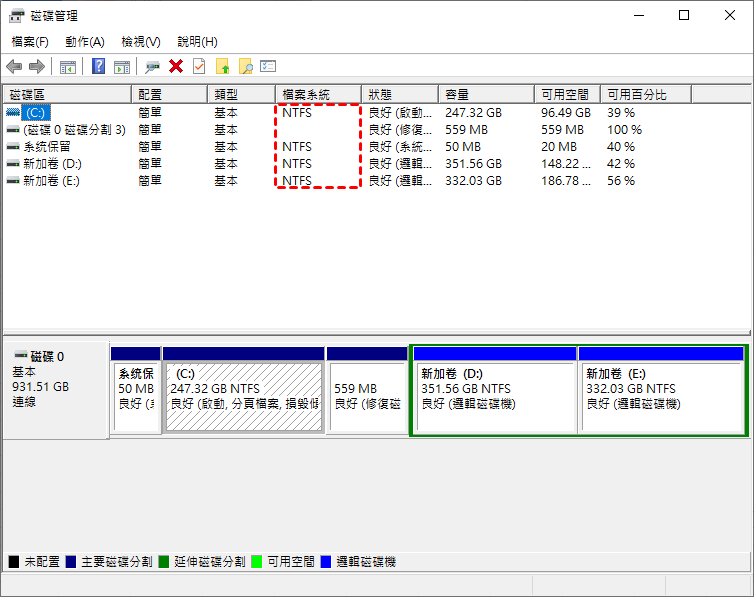The width and height of the screenshot is (754, 597).
Task: Sort by 檔案系統 column header
Action: (319, 94)
